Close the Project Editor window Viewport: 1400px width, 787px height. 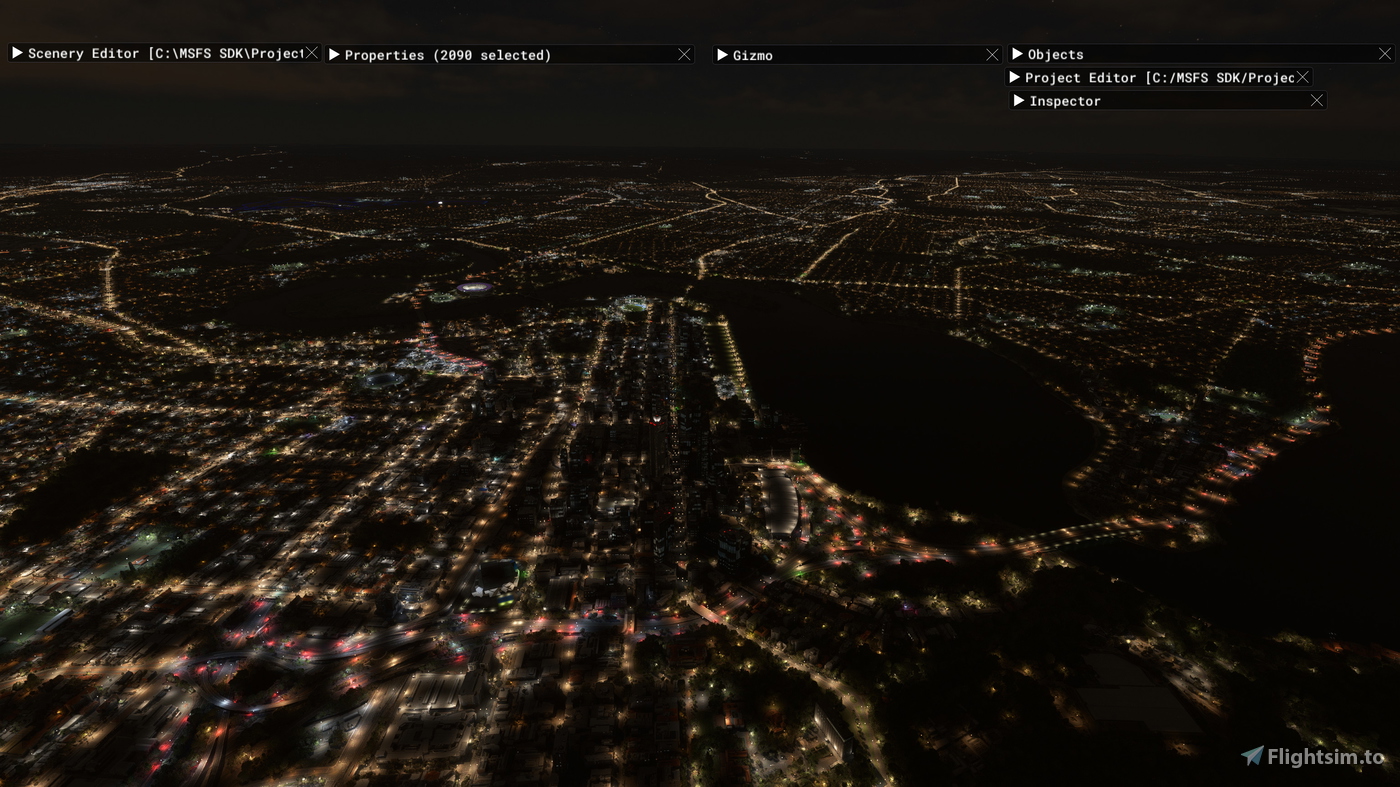coord(1303,77)
